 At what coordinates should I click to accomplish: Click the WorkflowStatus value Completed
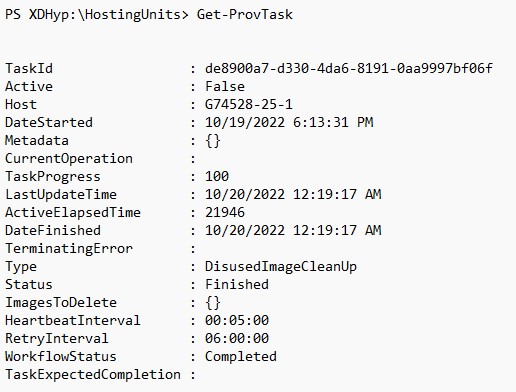click(x=241, y=357)
